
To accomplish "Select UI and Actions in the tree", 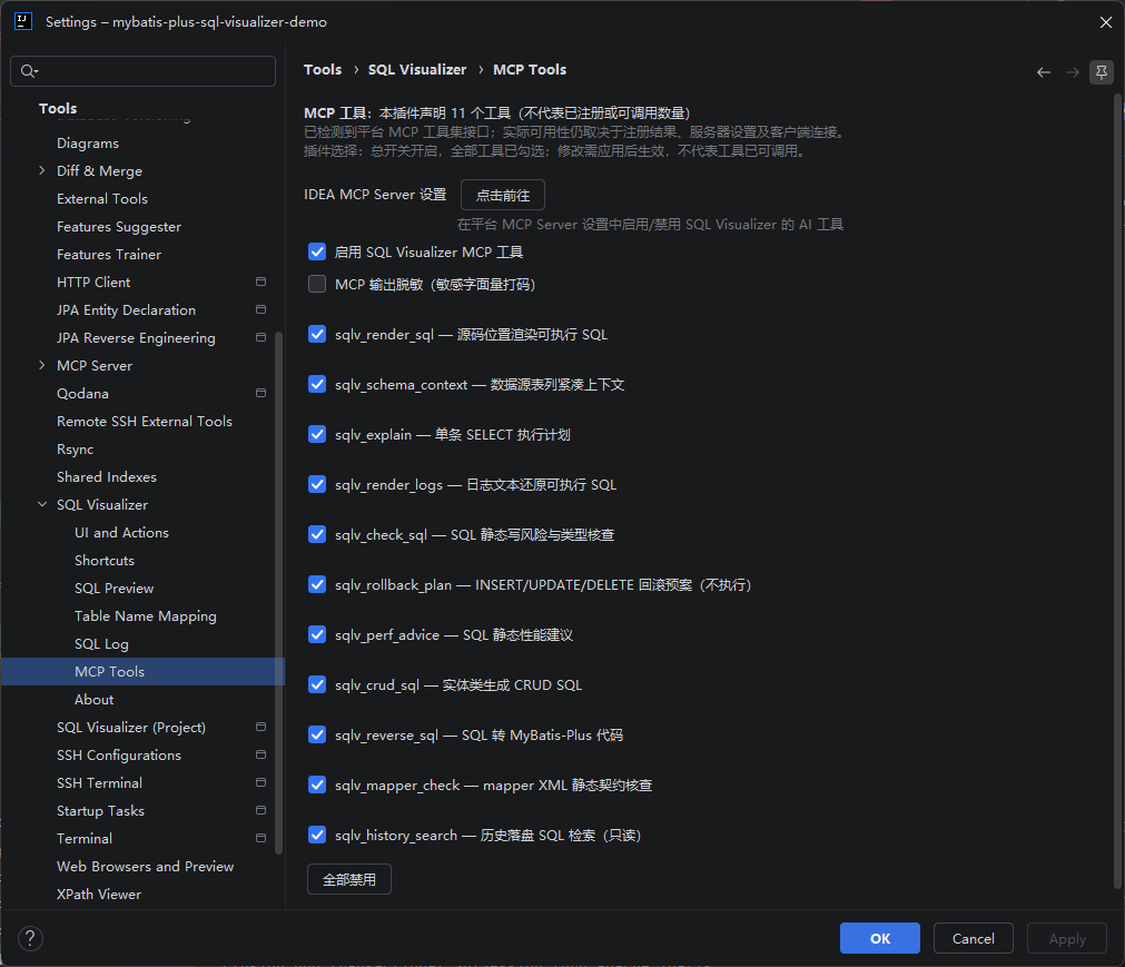I will click(122, 533).
